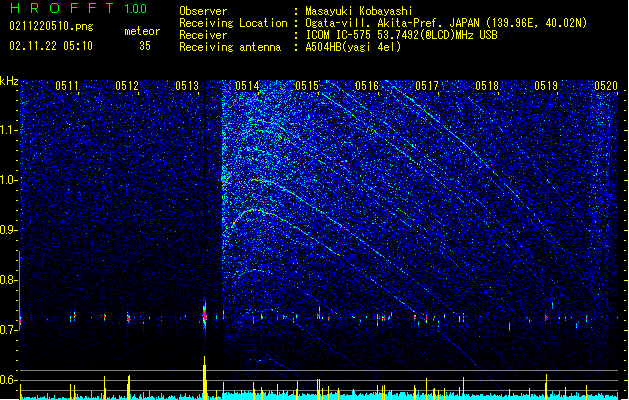
Task: Click the tallest yellow signal spike after 0513
Action: click(205, 378)
